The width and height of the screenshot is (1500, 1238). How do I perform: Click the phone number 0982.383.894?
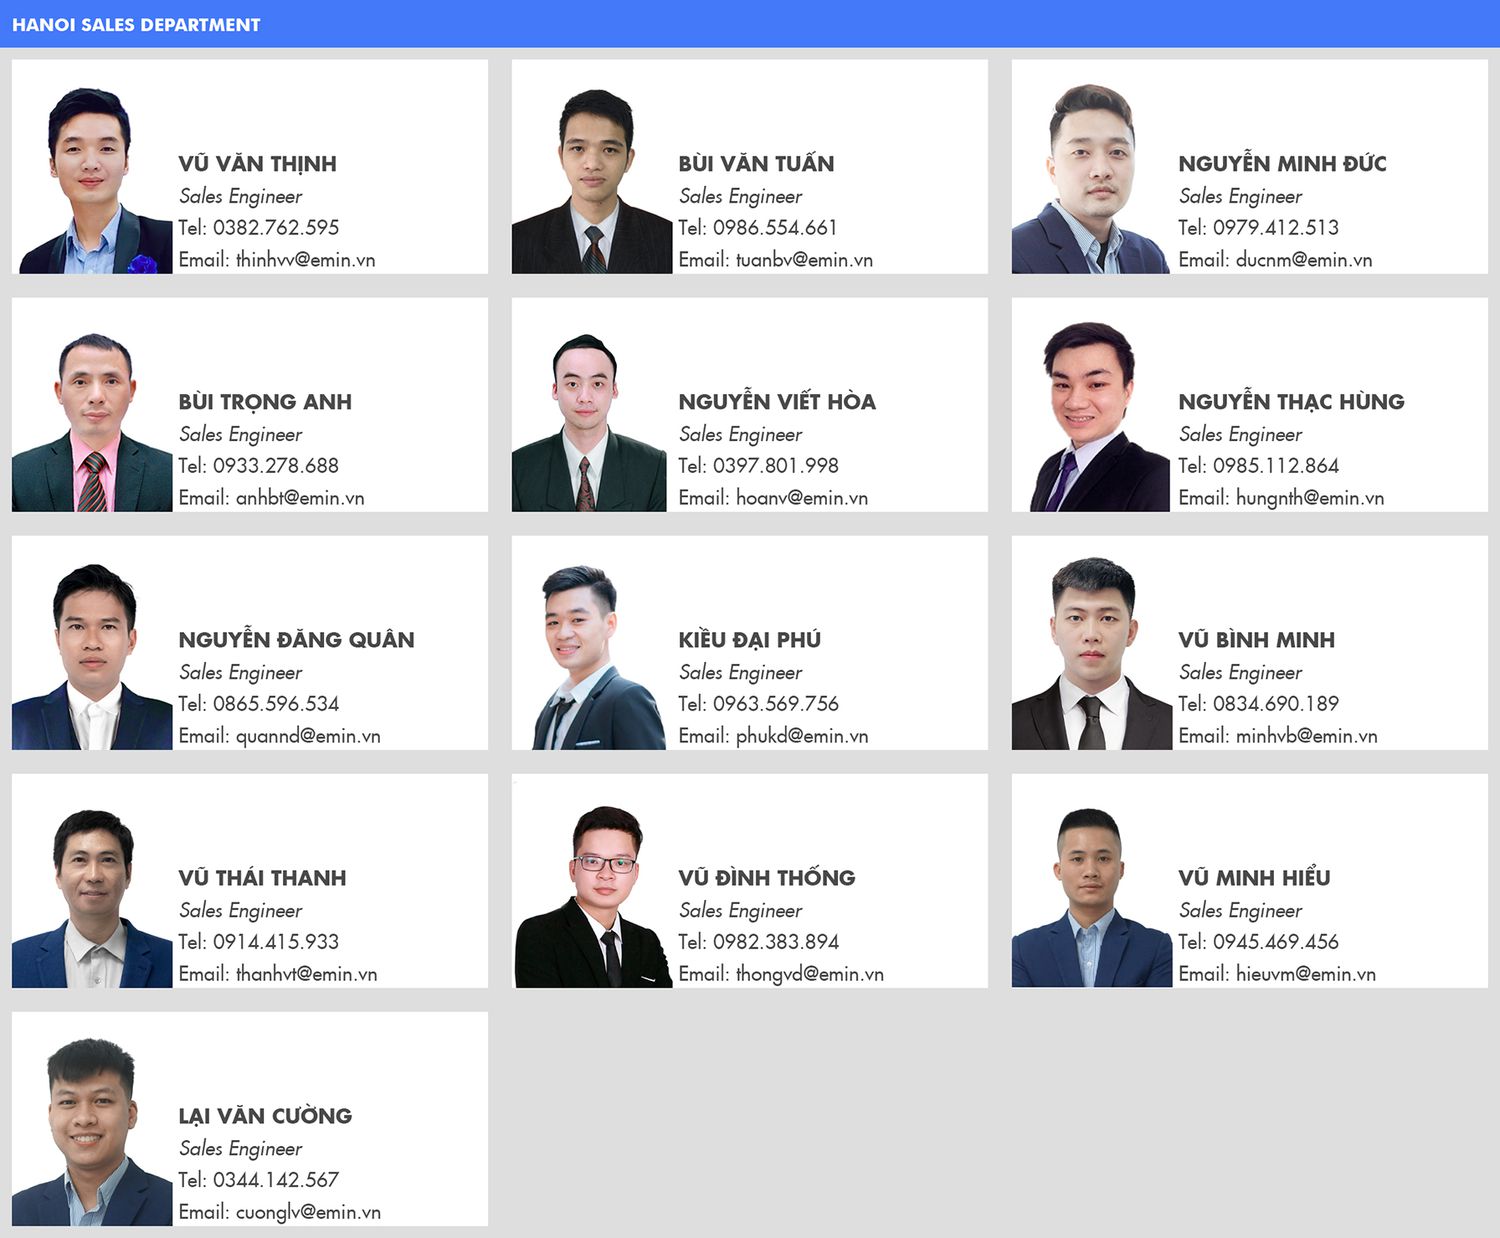pos(776,942)
